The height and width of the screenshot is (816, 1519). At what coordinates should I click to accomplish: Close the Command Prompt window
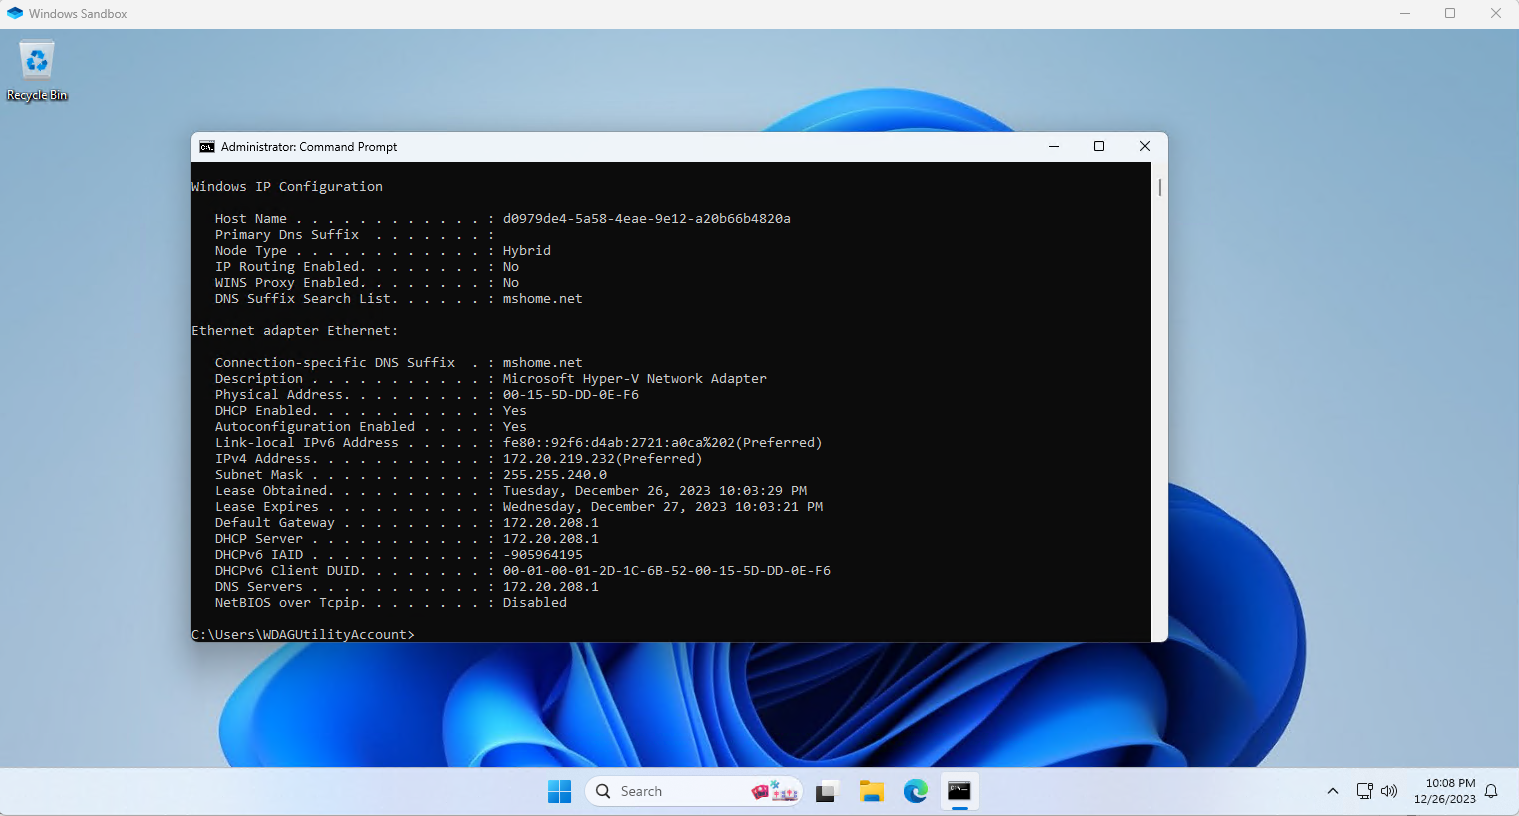coord(1145,146)
